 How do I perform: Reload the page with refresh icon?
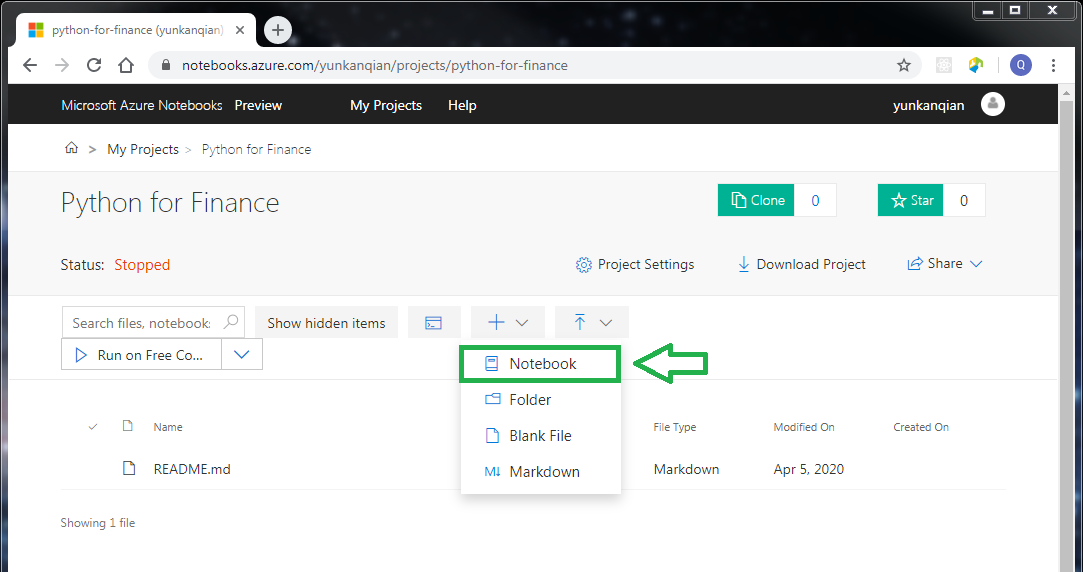(x=94, y=65)
